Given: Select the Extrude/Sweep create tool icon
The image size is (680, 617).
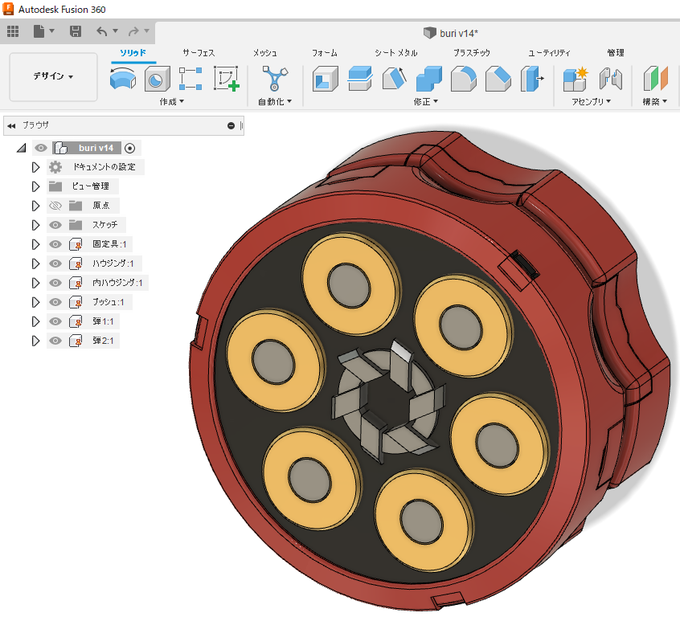Looking at the screenshot, I should 123,78.
